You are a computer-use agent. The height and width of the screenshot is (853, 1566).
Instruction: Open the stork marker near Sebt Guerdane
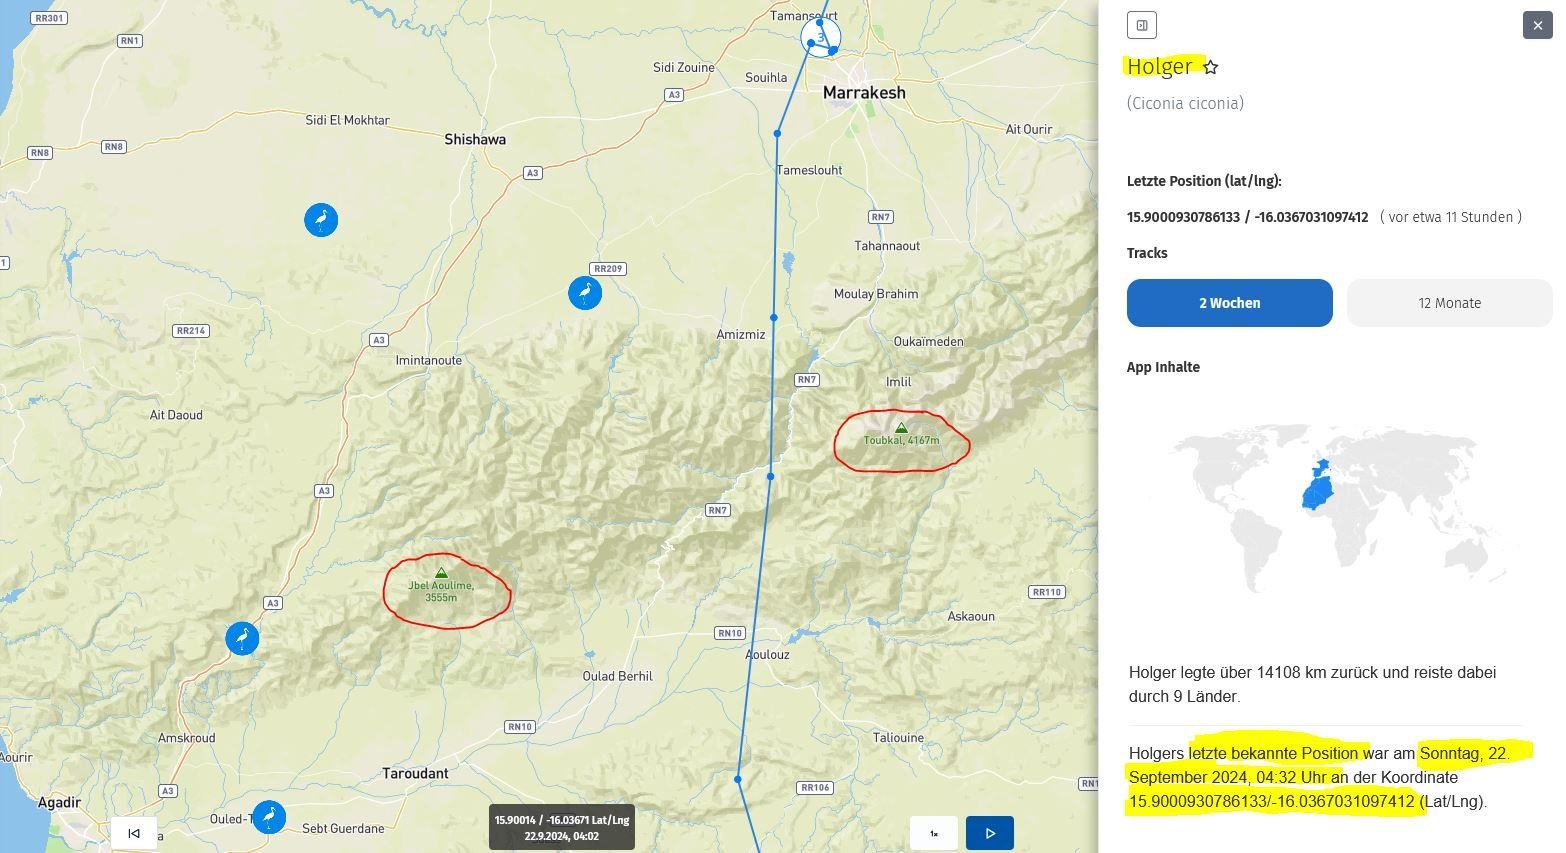[x=268, y=817]
